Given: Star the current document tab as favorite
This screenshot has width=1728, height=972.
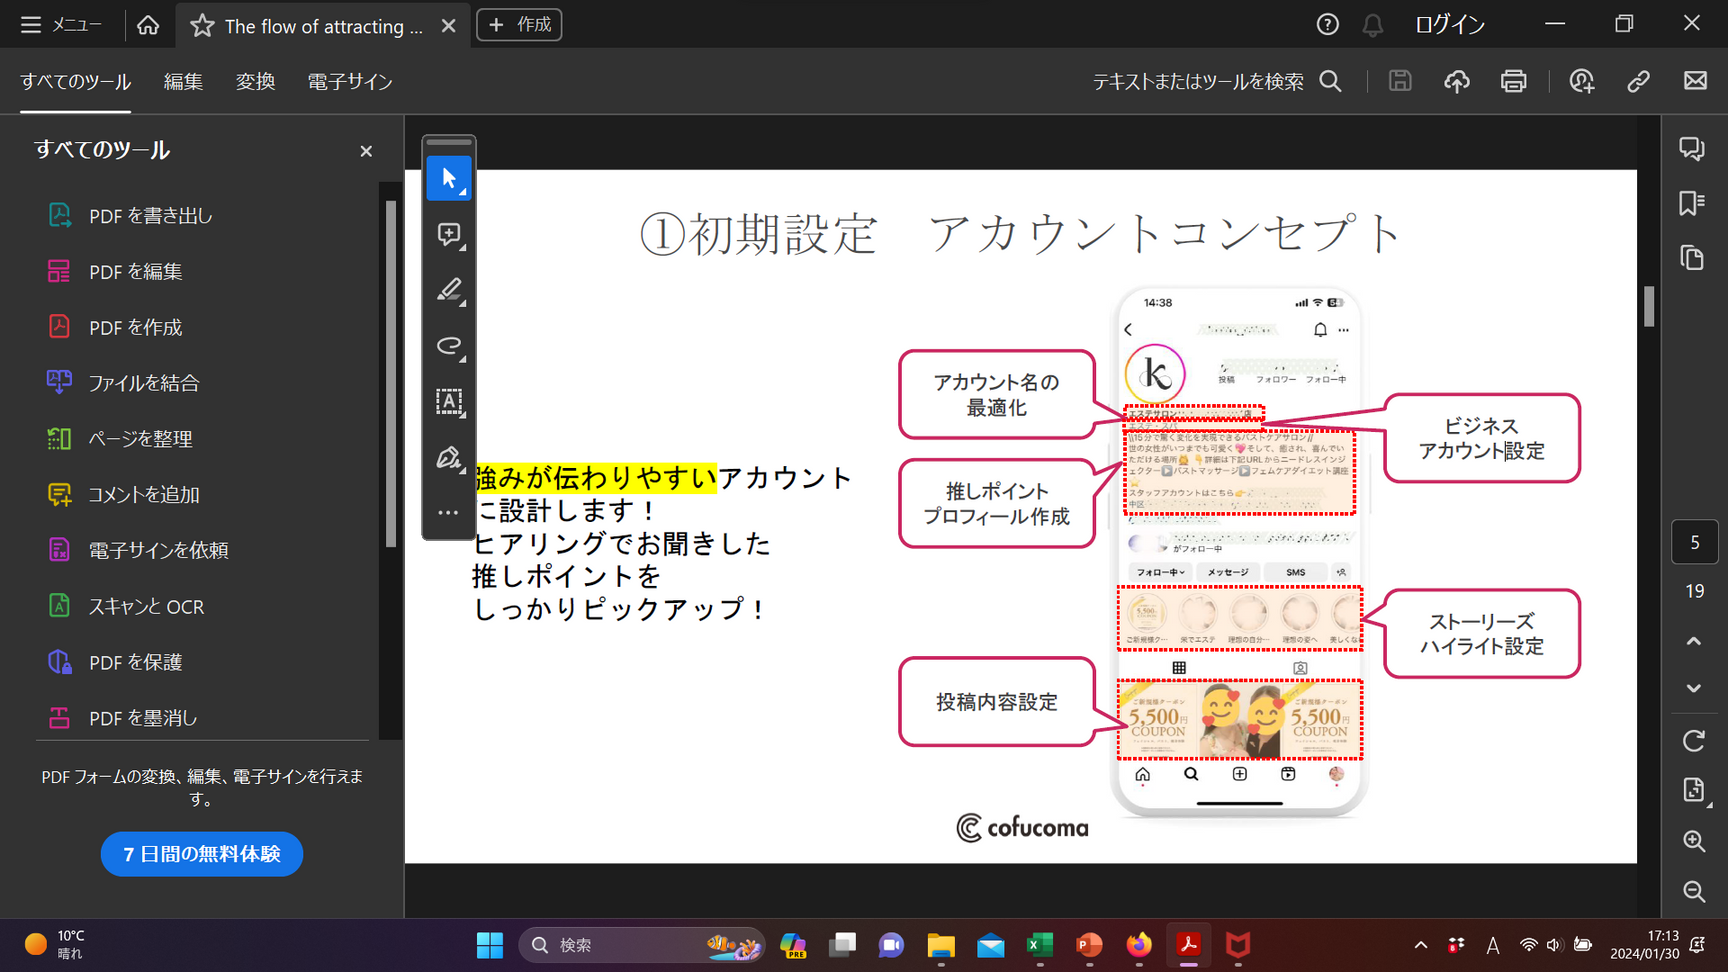Looking at the screenshot, I should click(202, 26).
